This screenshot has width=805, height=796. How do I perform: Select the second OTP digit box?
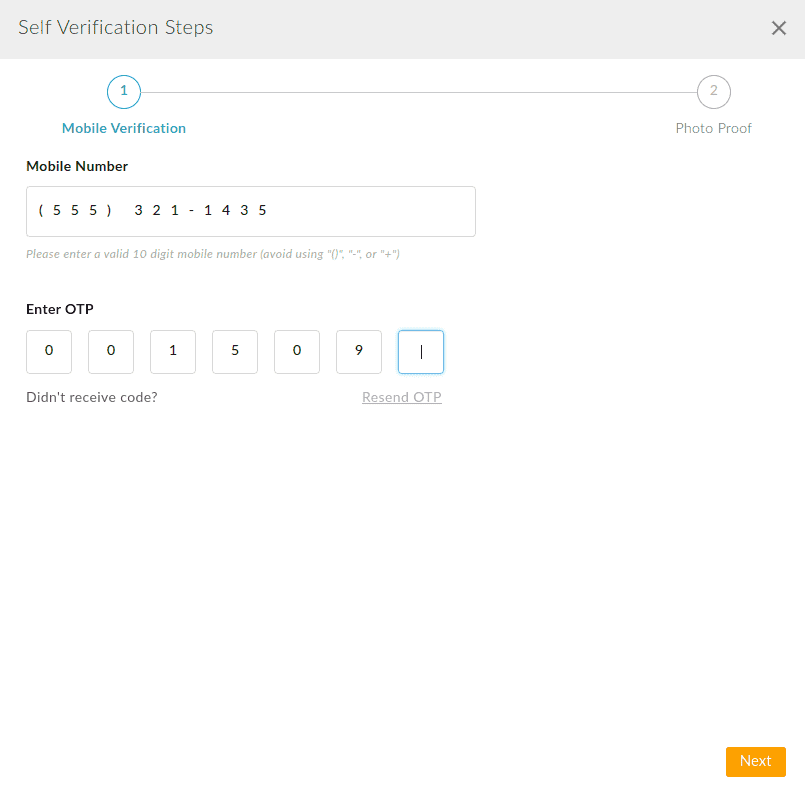pos(110,351)
